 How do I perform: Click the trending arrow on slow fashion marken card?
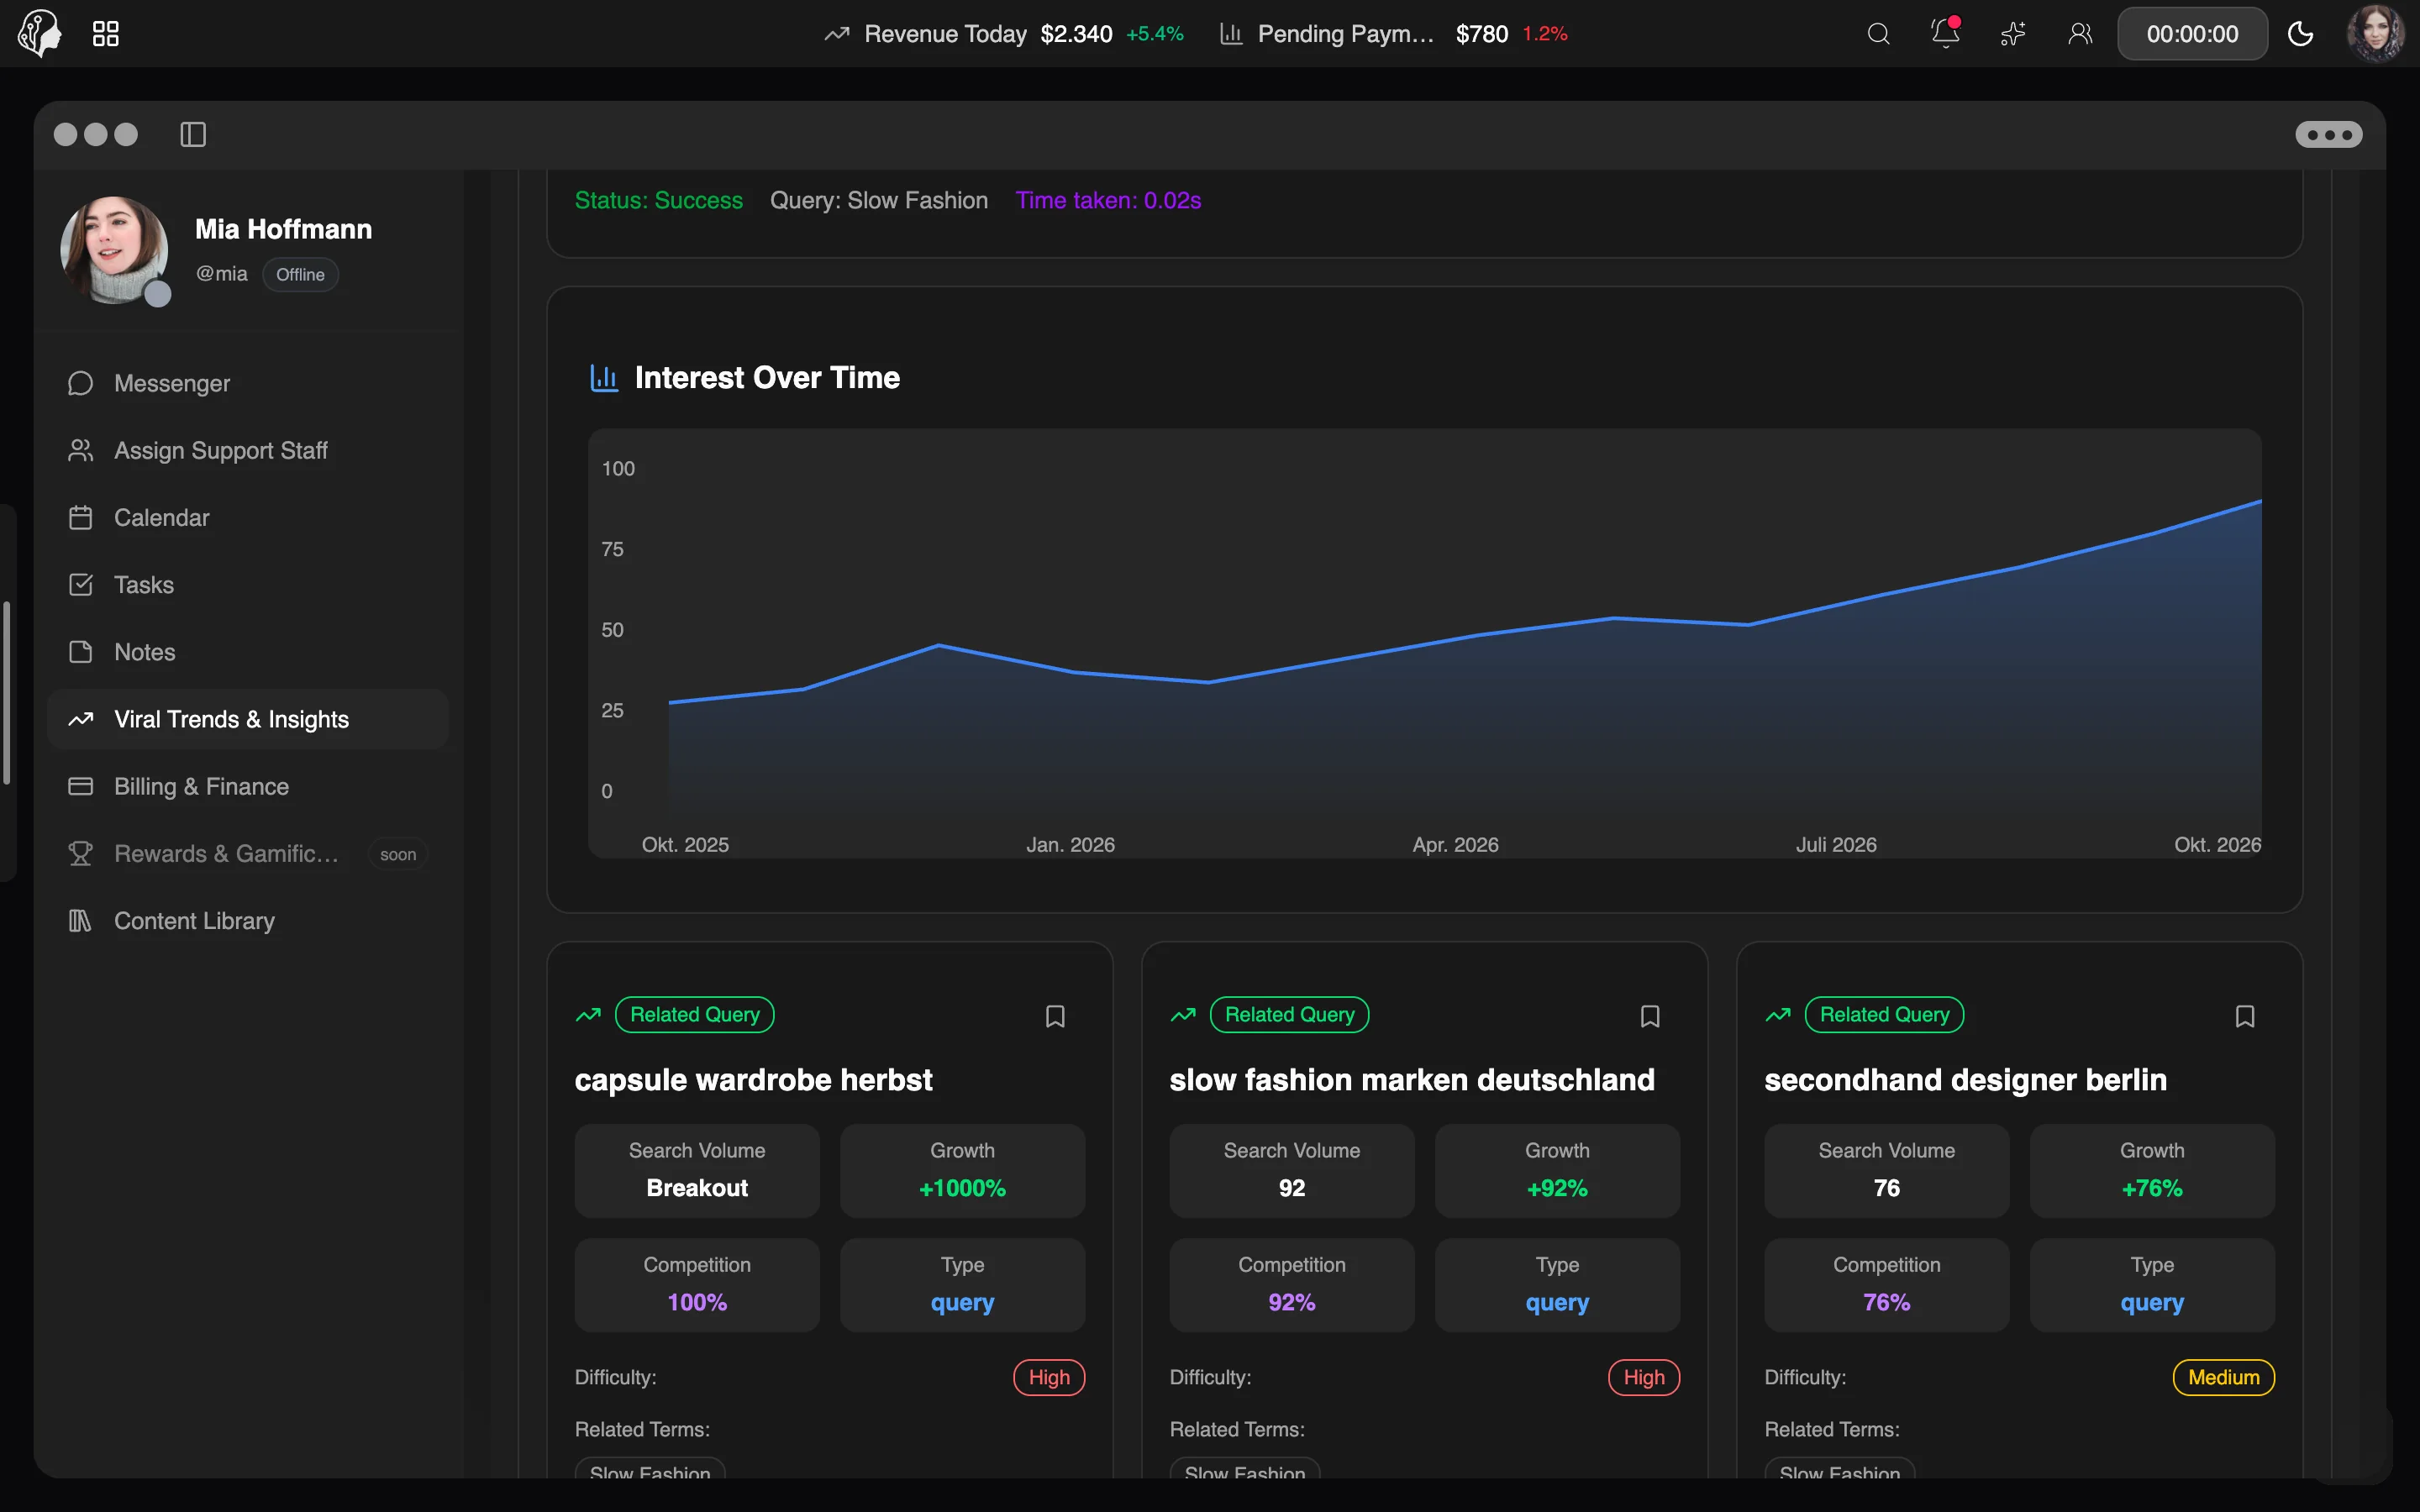click(x=1183, y=1014)
